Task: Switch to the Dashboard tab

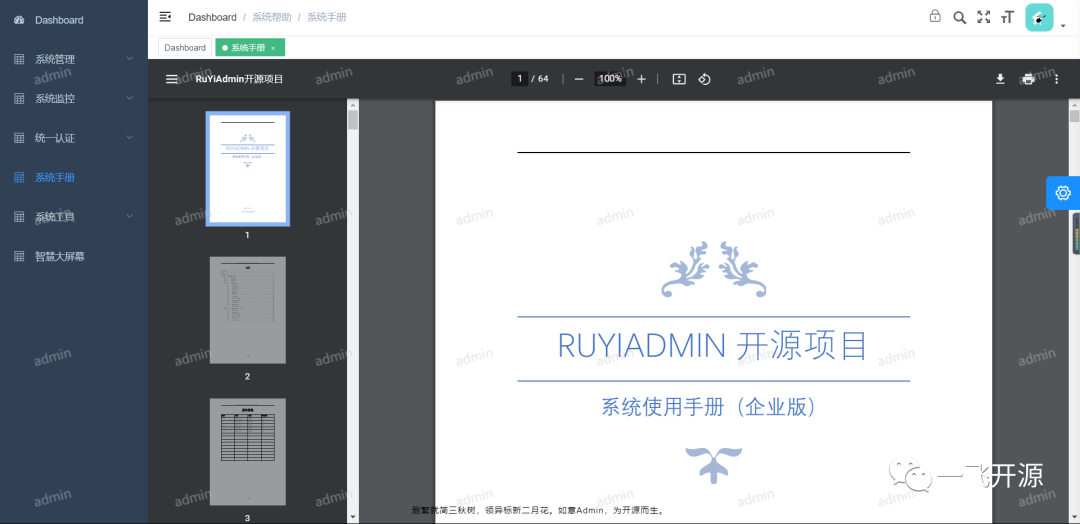Action: tap(185, 48)
